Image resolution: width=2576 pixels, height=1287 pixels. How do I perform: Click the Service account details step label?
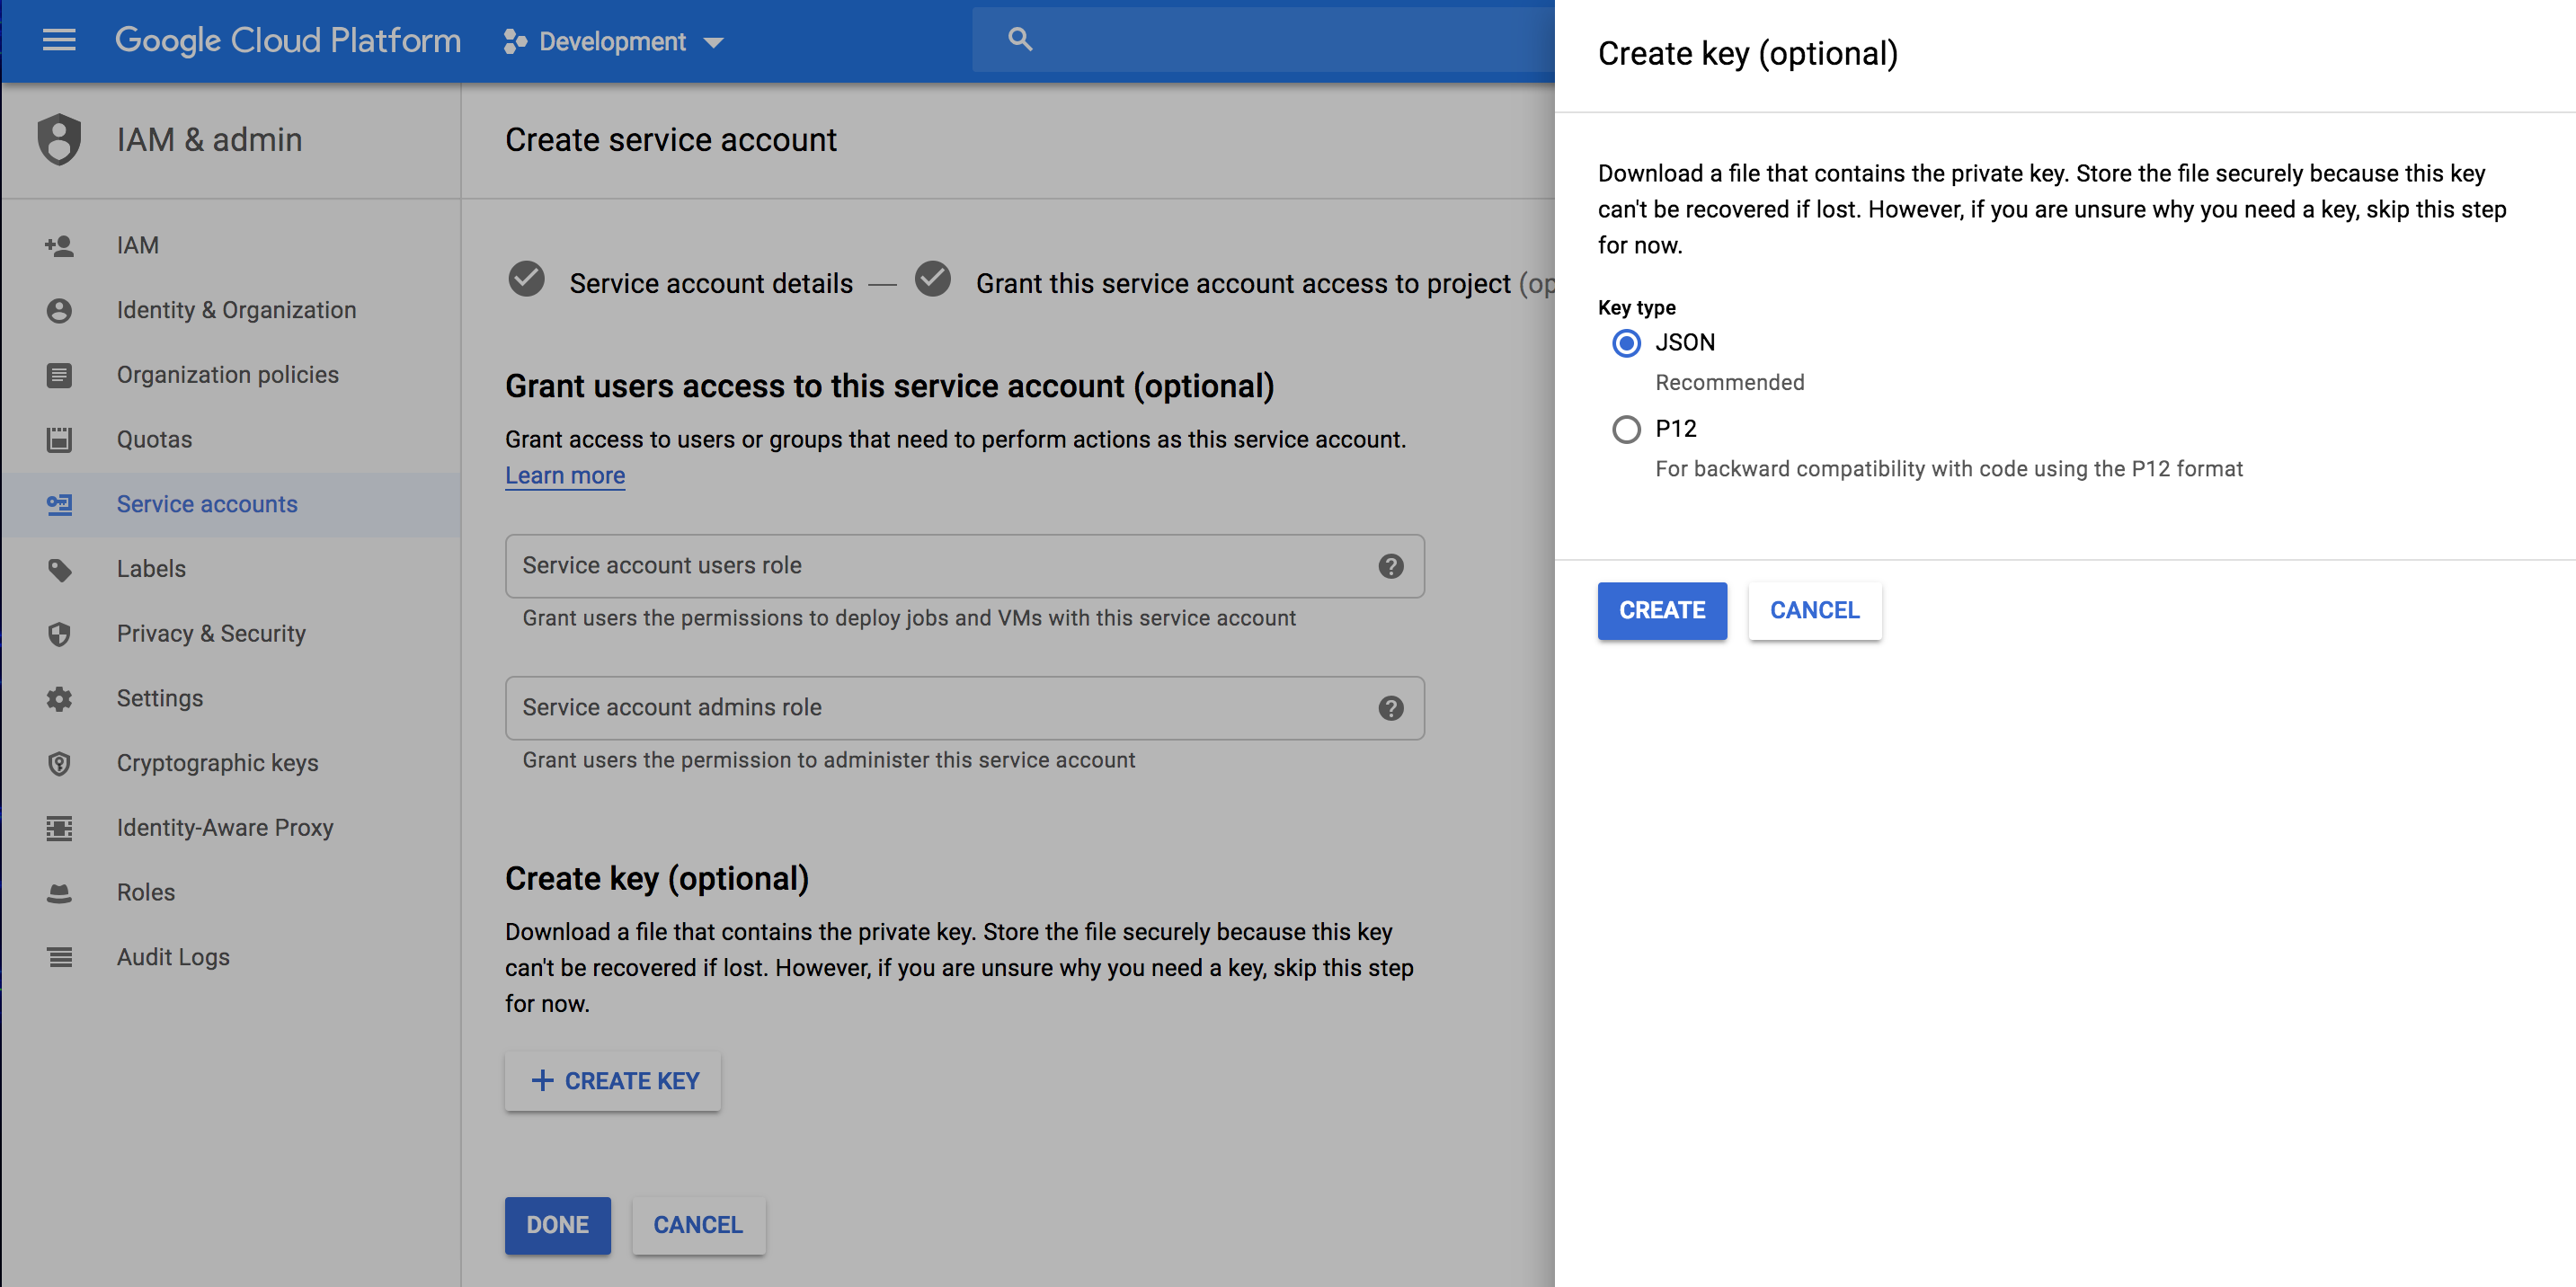coord(711,284)
